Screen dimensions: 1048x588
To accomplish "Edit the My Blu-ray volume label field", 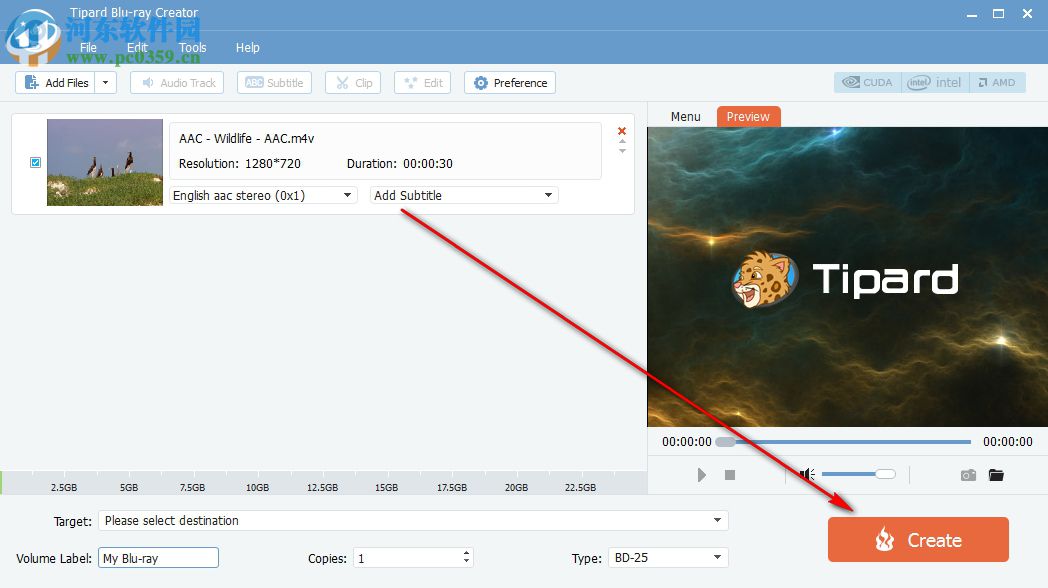I will pyautogui.click(x=157, y=557).
